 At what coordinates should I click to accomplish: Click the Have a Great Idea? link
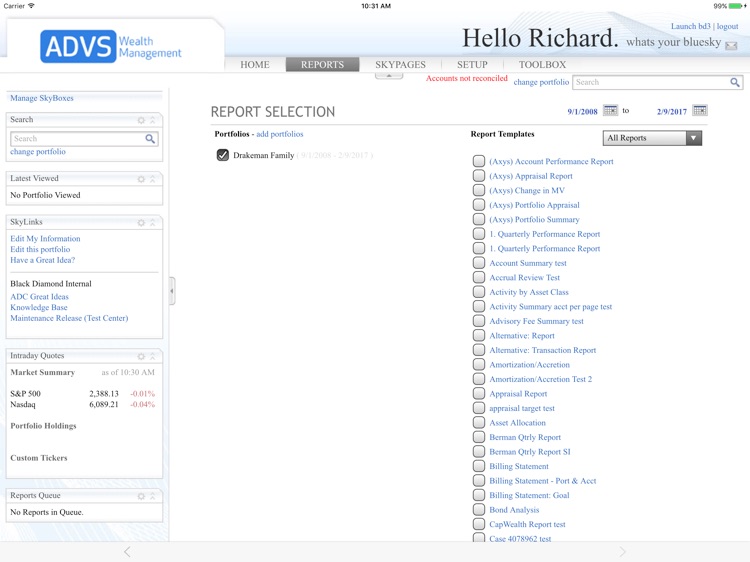click(x=43, y=260)
